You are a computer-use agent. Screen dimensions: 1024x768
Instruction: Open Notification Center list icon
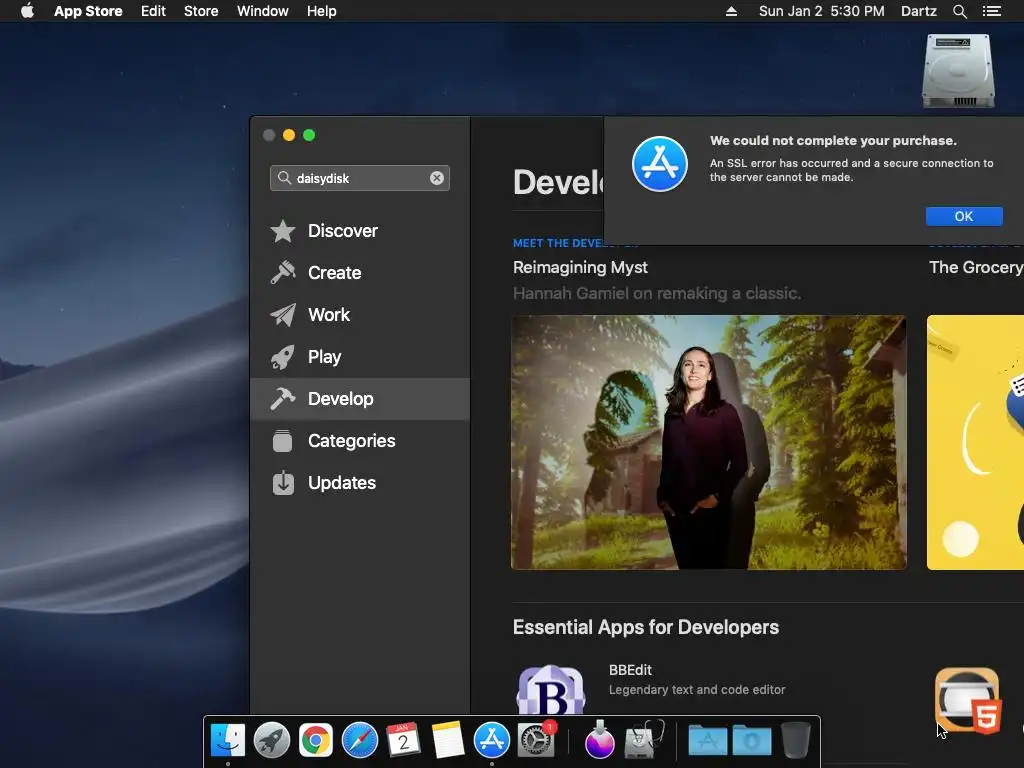pyautogui.click(x=991, y=11)
